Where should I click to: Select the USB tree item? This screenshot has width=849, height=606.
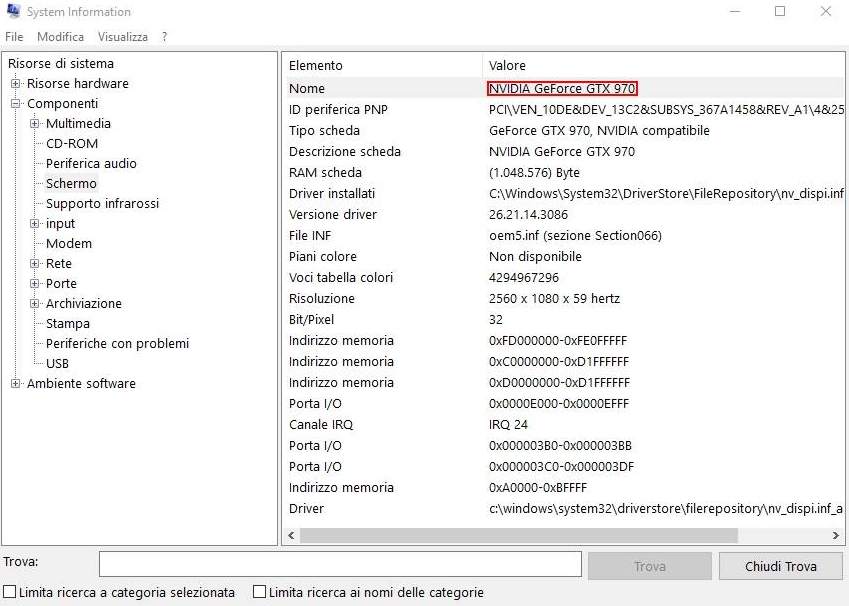click(57, 364)
